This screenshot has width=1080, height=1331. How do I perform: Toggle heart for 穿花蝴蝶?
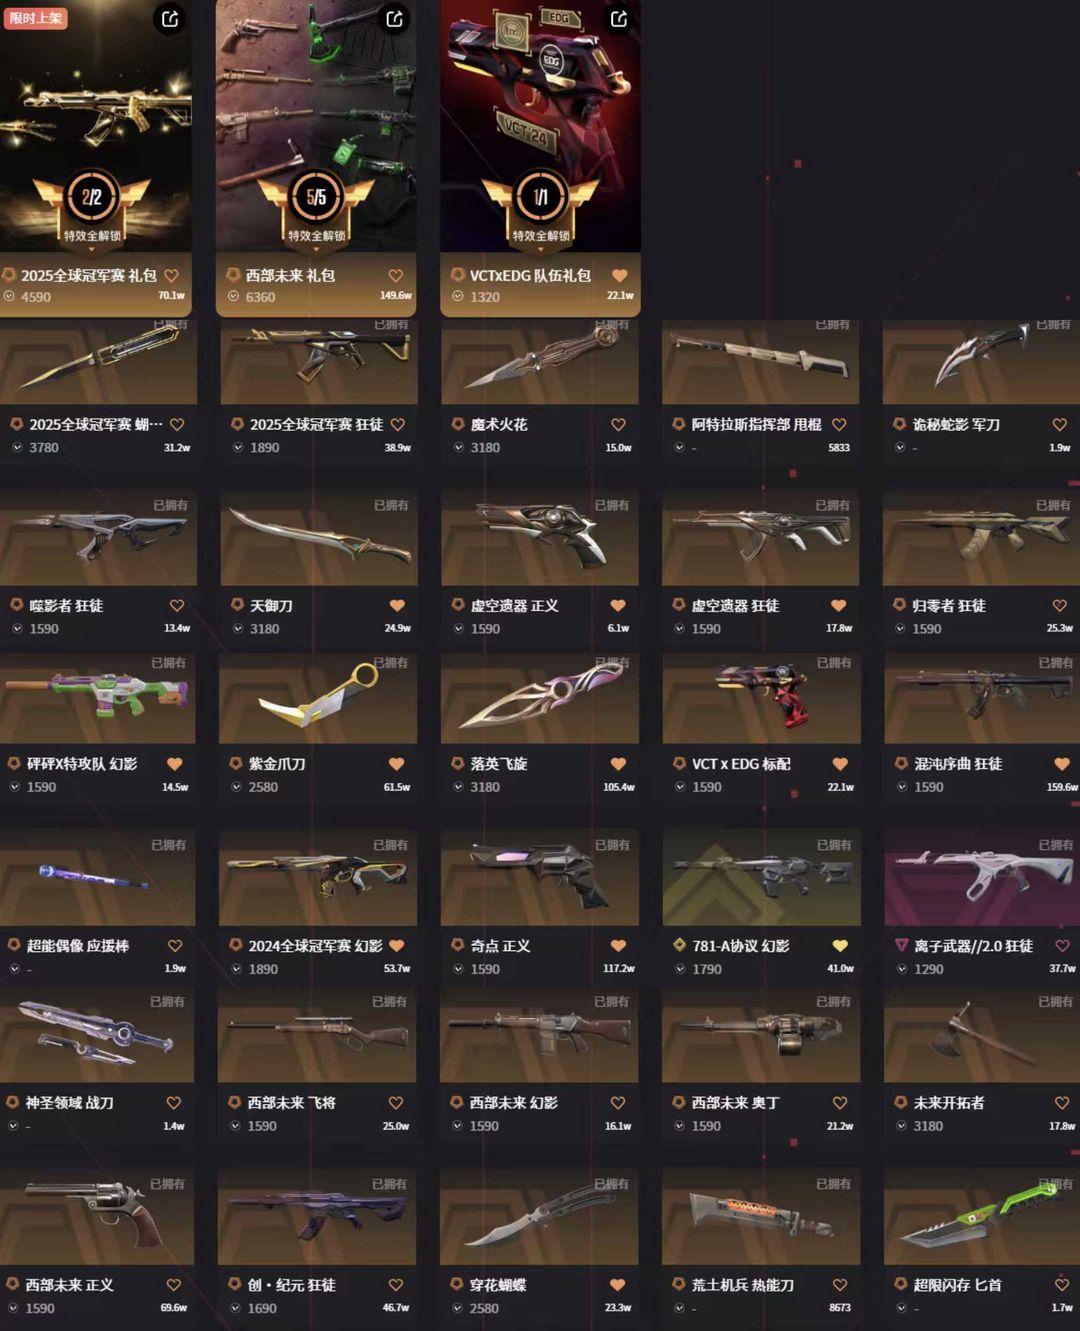[x=617, y=1284]
